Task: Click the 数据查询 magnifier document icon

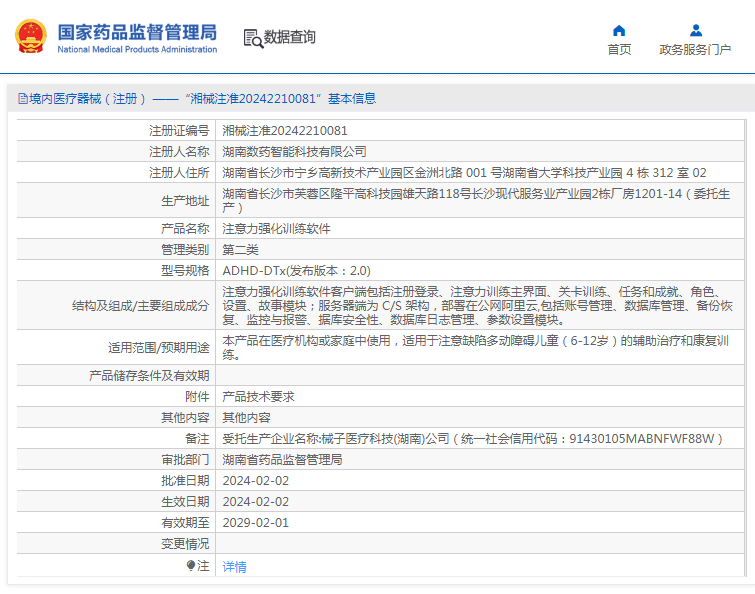Action: click(253, 39)
